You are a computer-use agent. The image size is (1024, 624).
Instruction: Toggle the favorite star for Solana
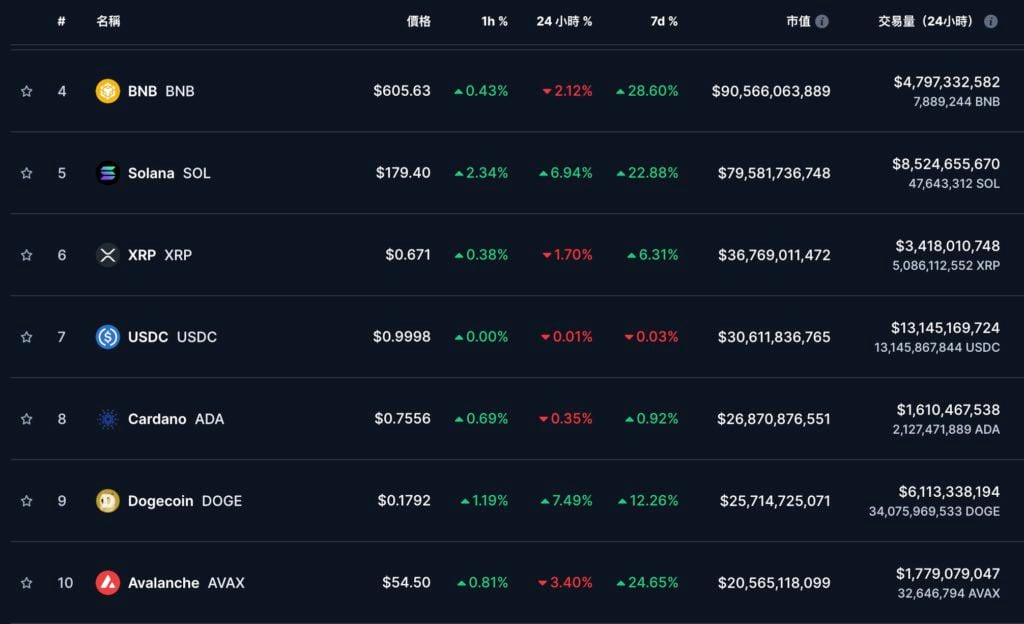27,173
